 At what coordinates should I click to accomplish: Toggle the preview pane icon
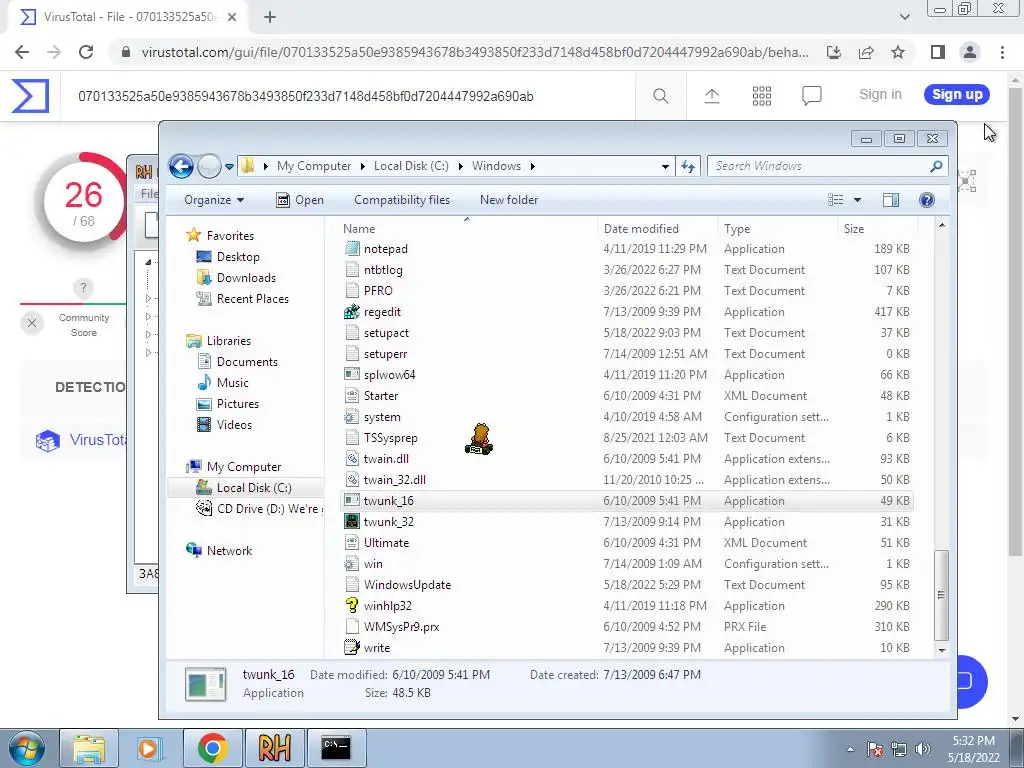[x=891, y=200]
